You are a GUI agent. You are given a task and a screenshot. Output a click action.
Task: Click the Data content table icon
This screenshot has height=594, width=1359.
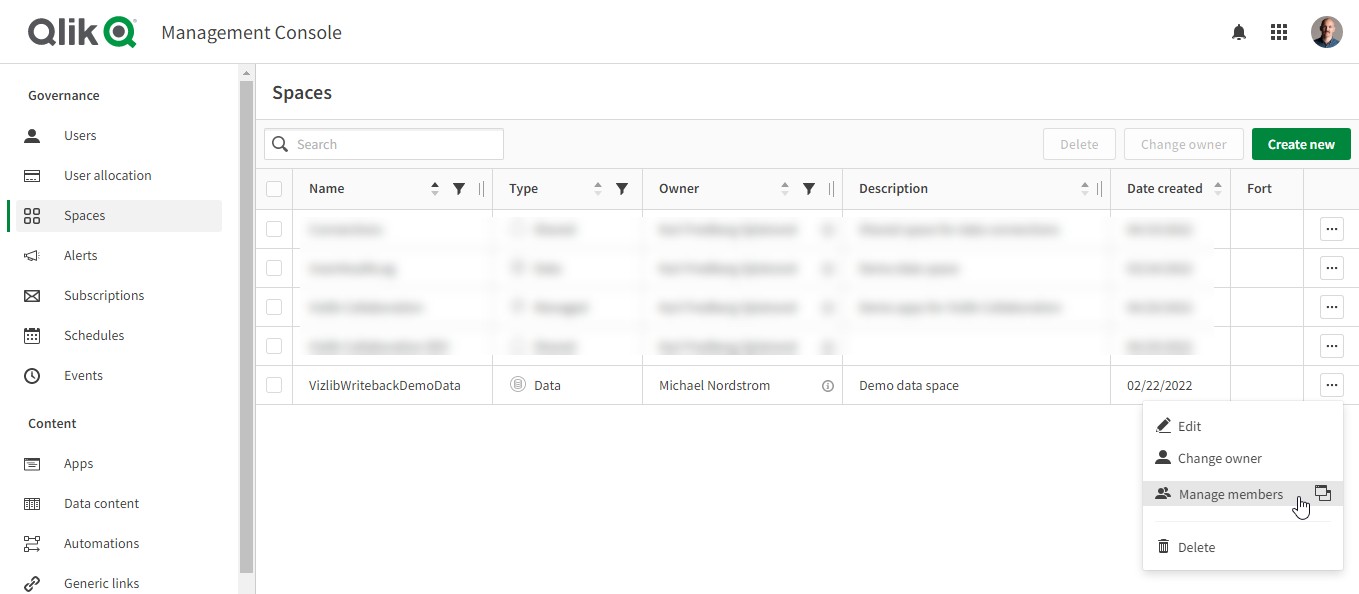click(32, 503)
